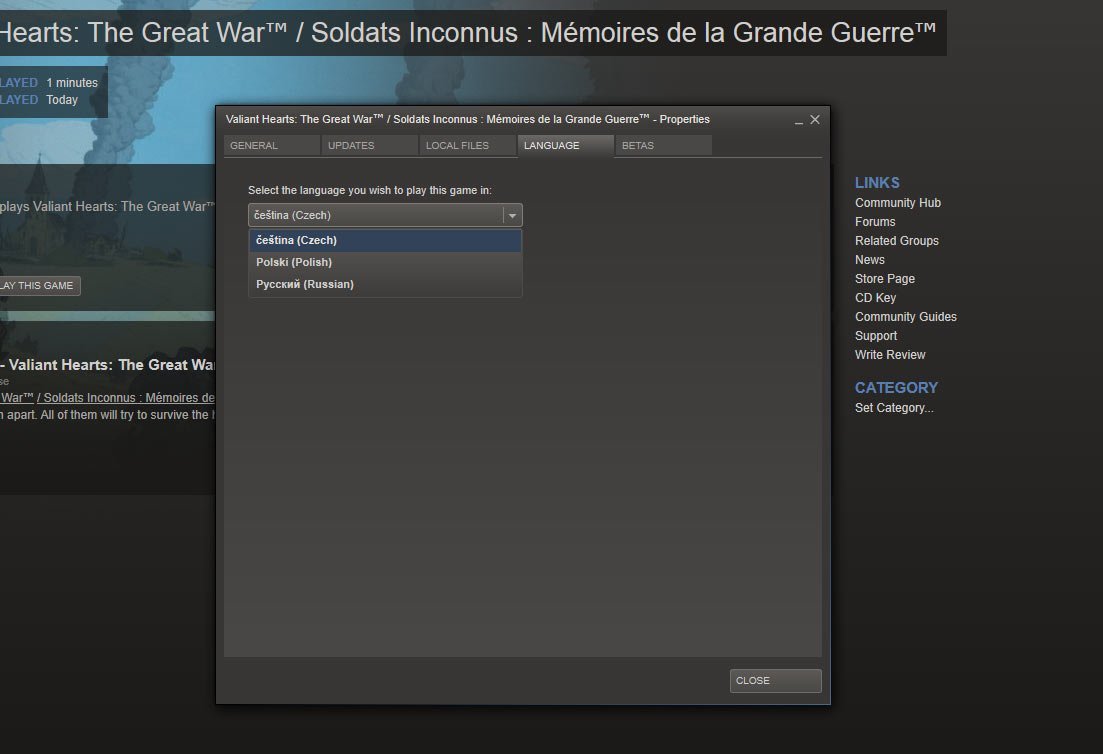
Task: Select the LANGUAGE tab
Action: (x=565, y=146)
